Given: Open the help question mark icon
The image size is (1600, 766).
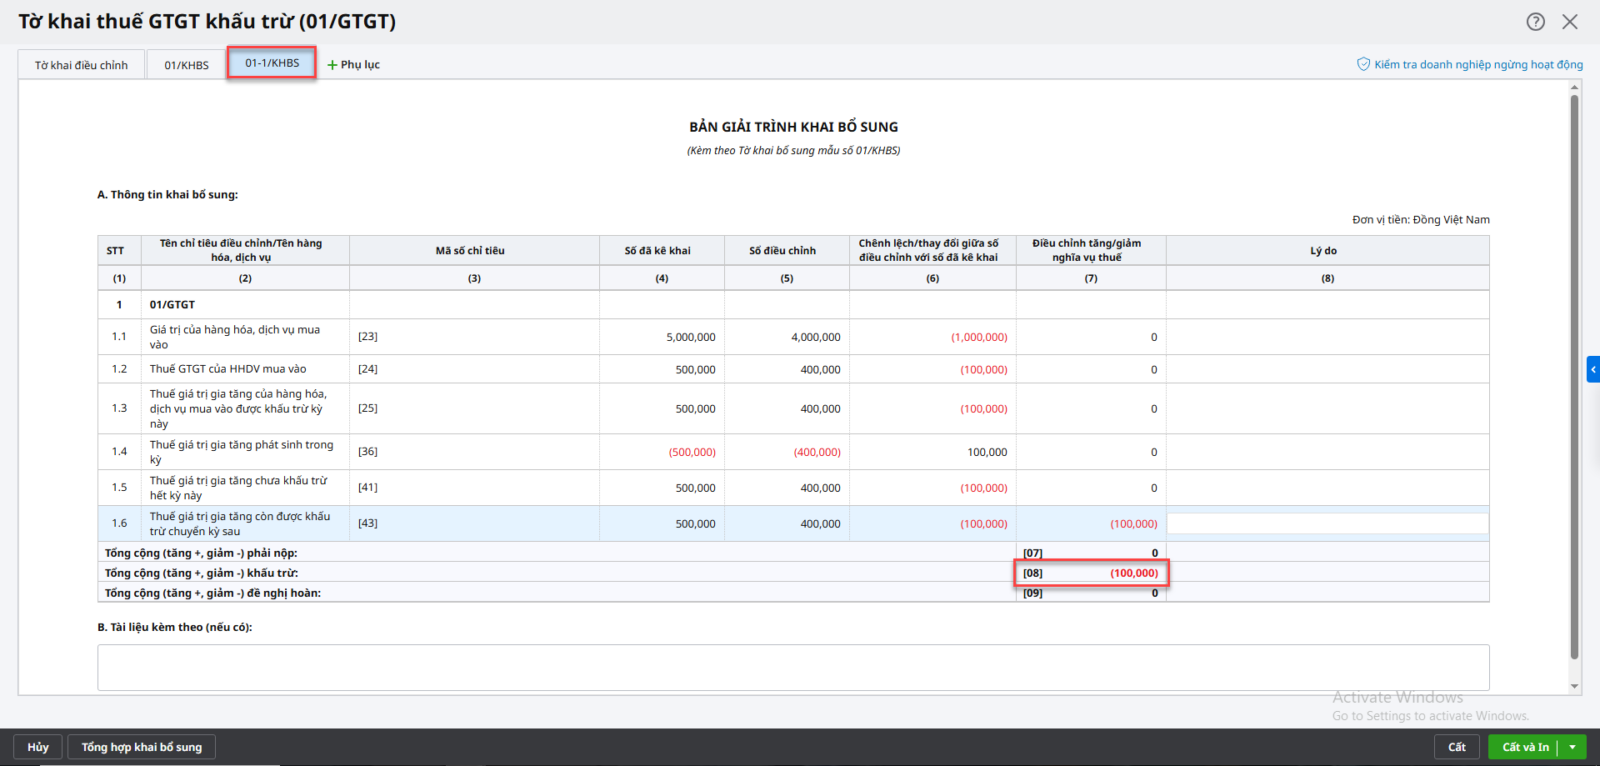Looking at the screenshot, I should tap(1535, 22).
